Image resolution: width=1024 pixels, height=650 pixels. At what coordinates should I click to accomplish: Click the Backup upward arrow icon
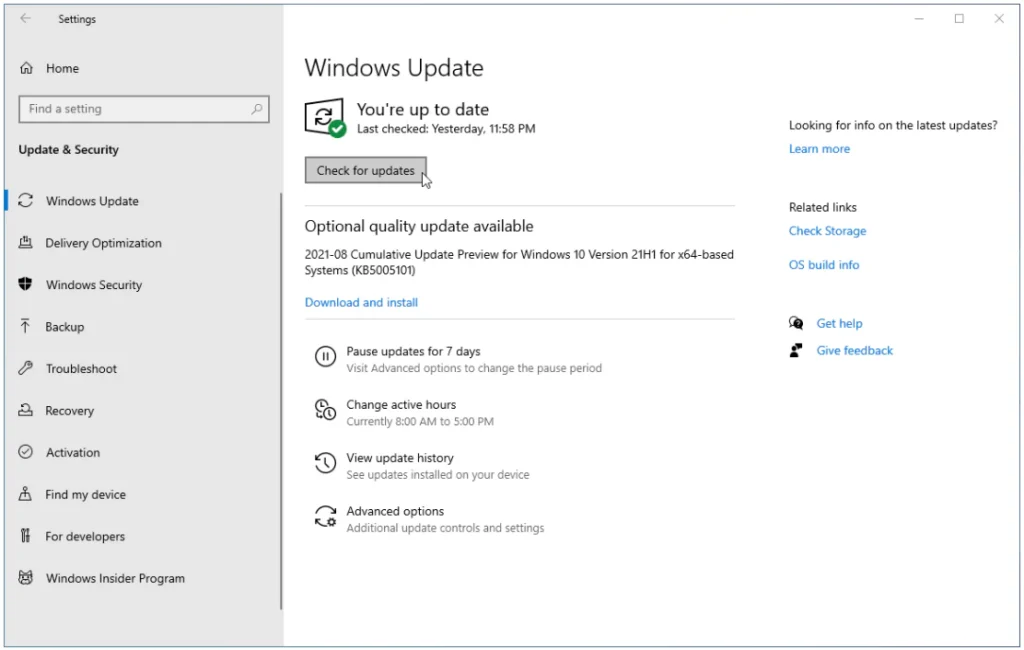(25, 326)
